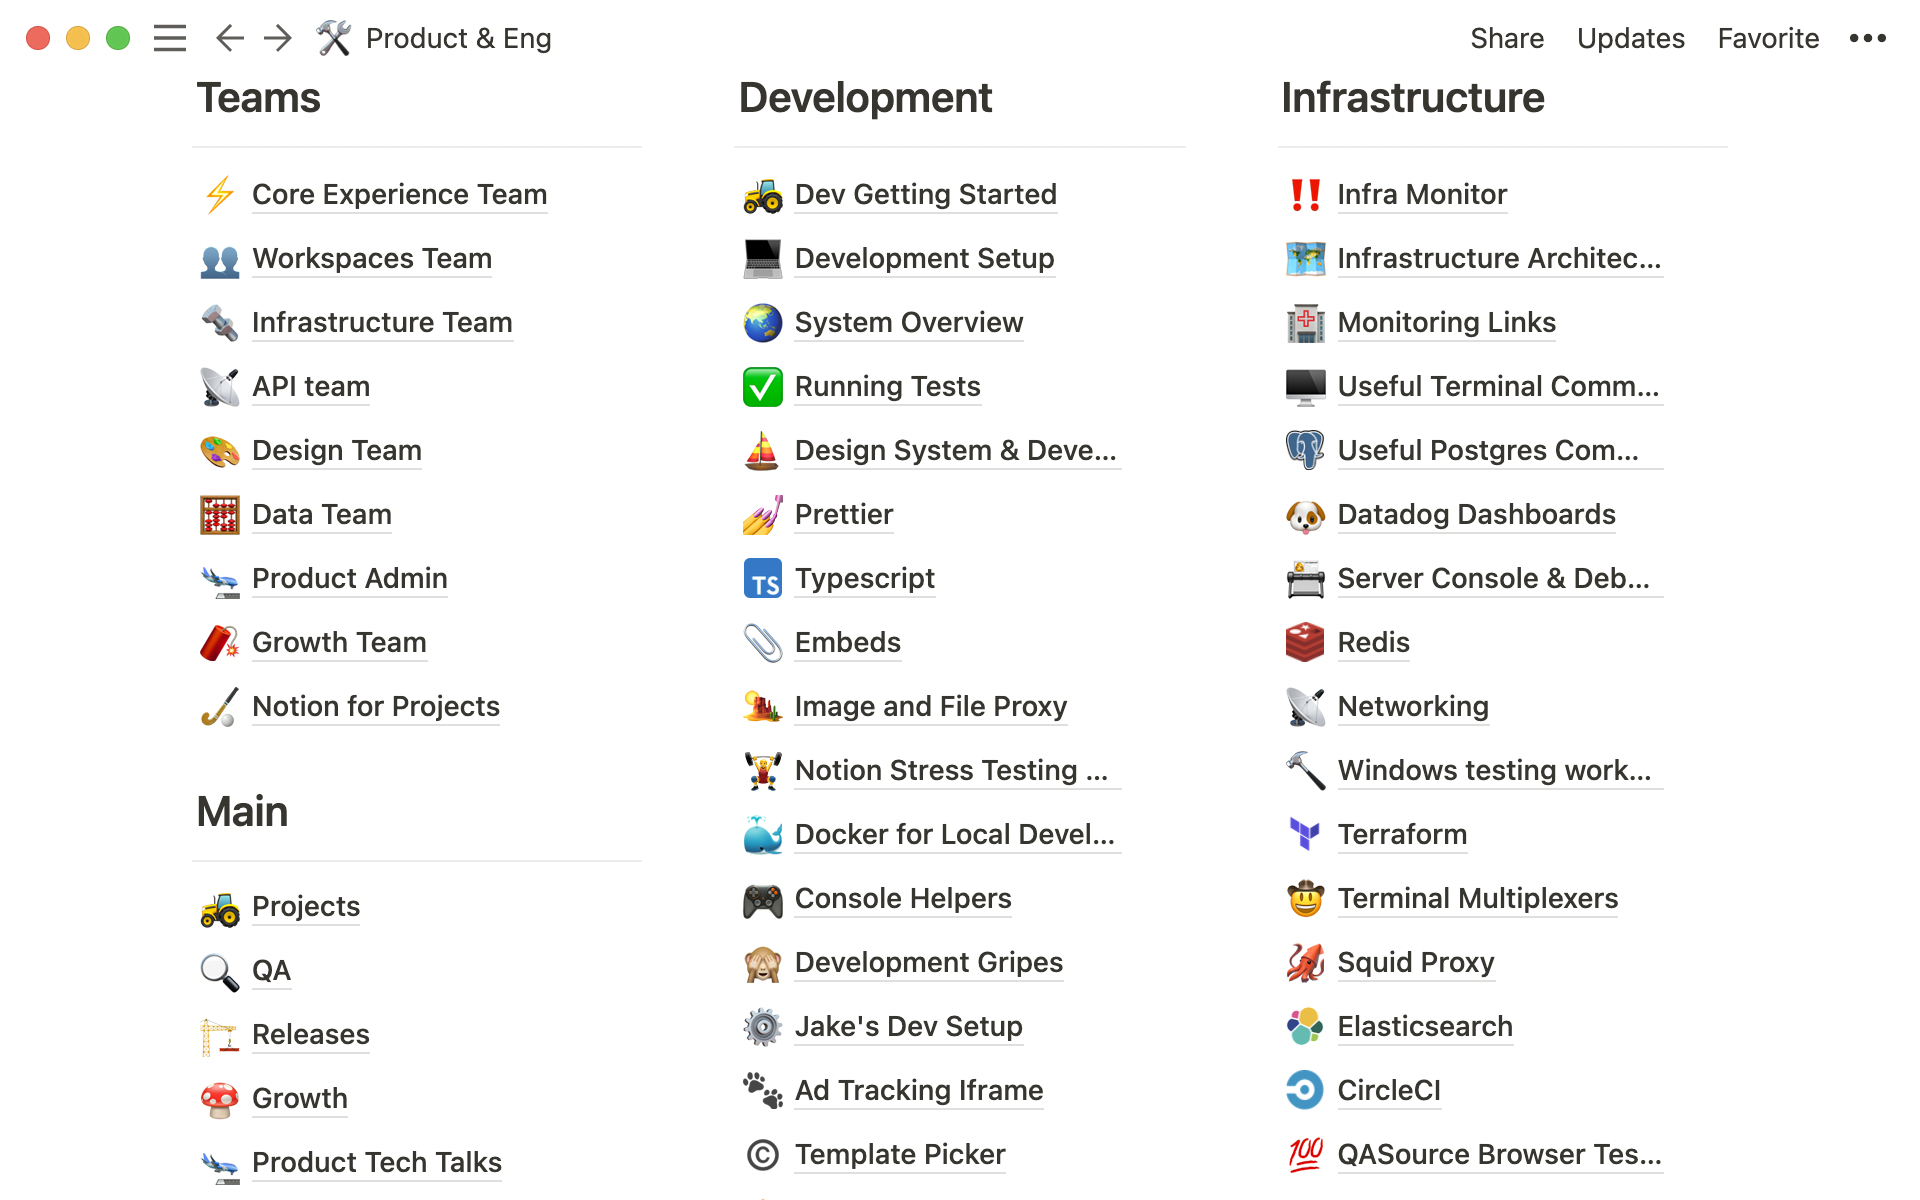Click the Notion for Projects link

[375, 706]
